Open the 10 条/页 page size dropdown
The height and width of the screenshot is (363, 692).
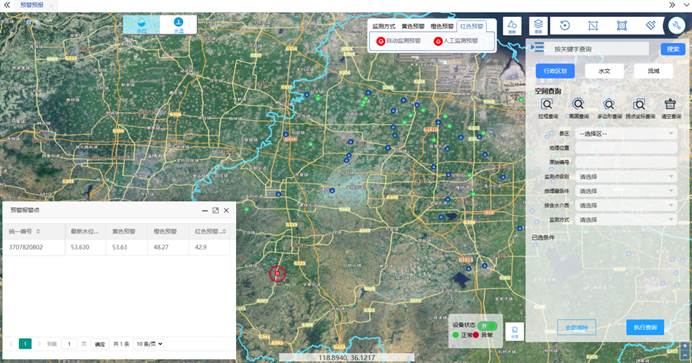[x=149, y=344]
